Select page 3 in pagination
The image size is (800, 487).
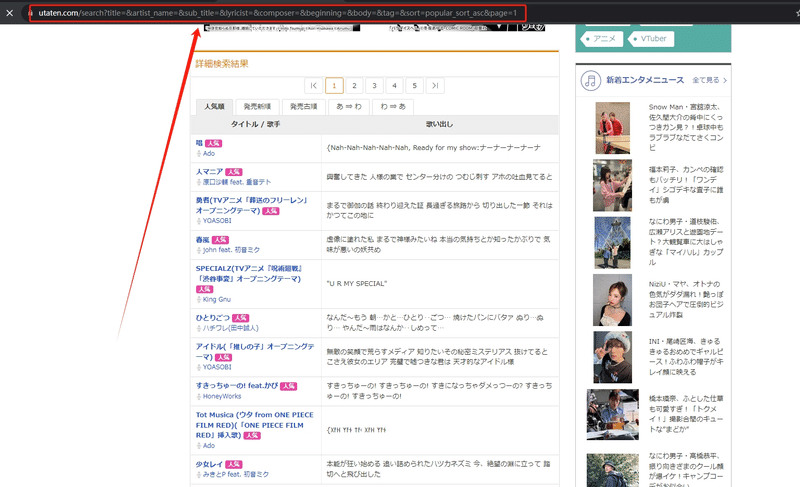tap(374, 86)
